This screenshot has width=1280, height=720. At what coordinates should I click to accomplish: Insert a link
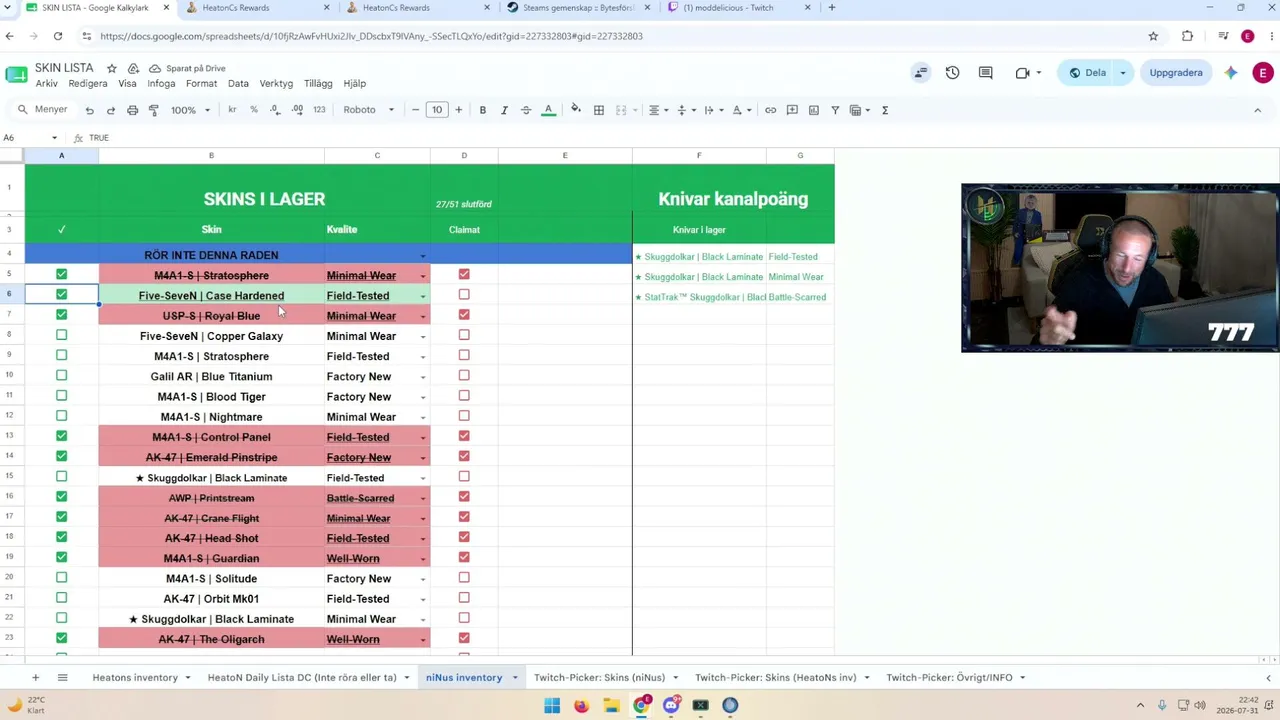coord(770,110)
